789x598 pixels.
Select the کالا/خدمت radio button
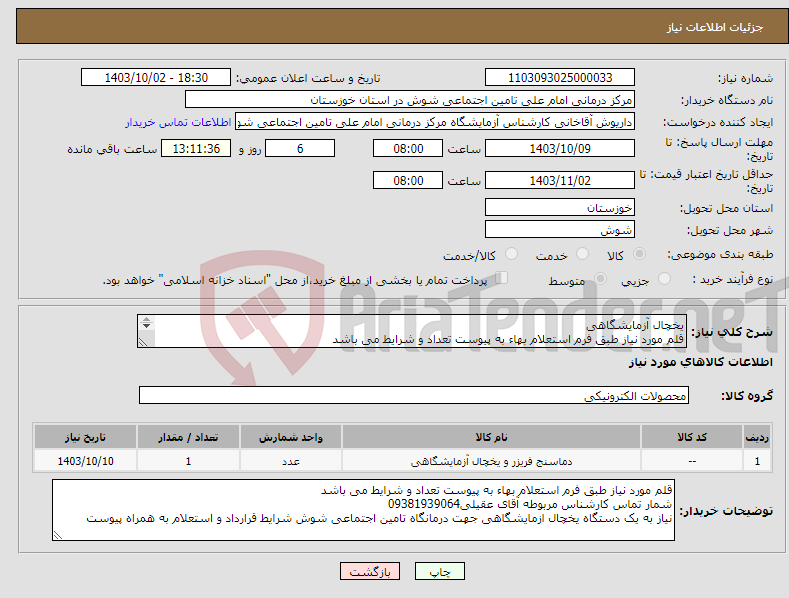click(x=511, y=254)
